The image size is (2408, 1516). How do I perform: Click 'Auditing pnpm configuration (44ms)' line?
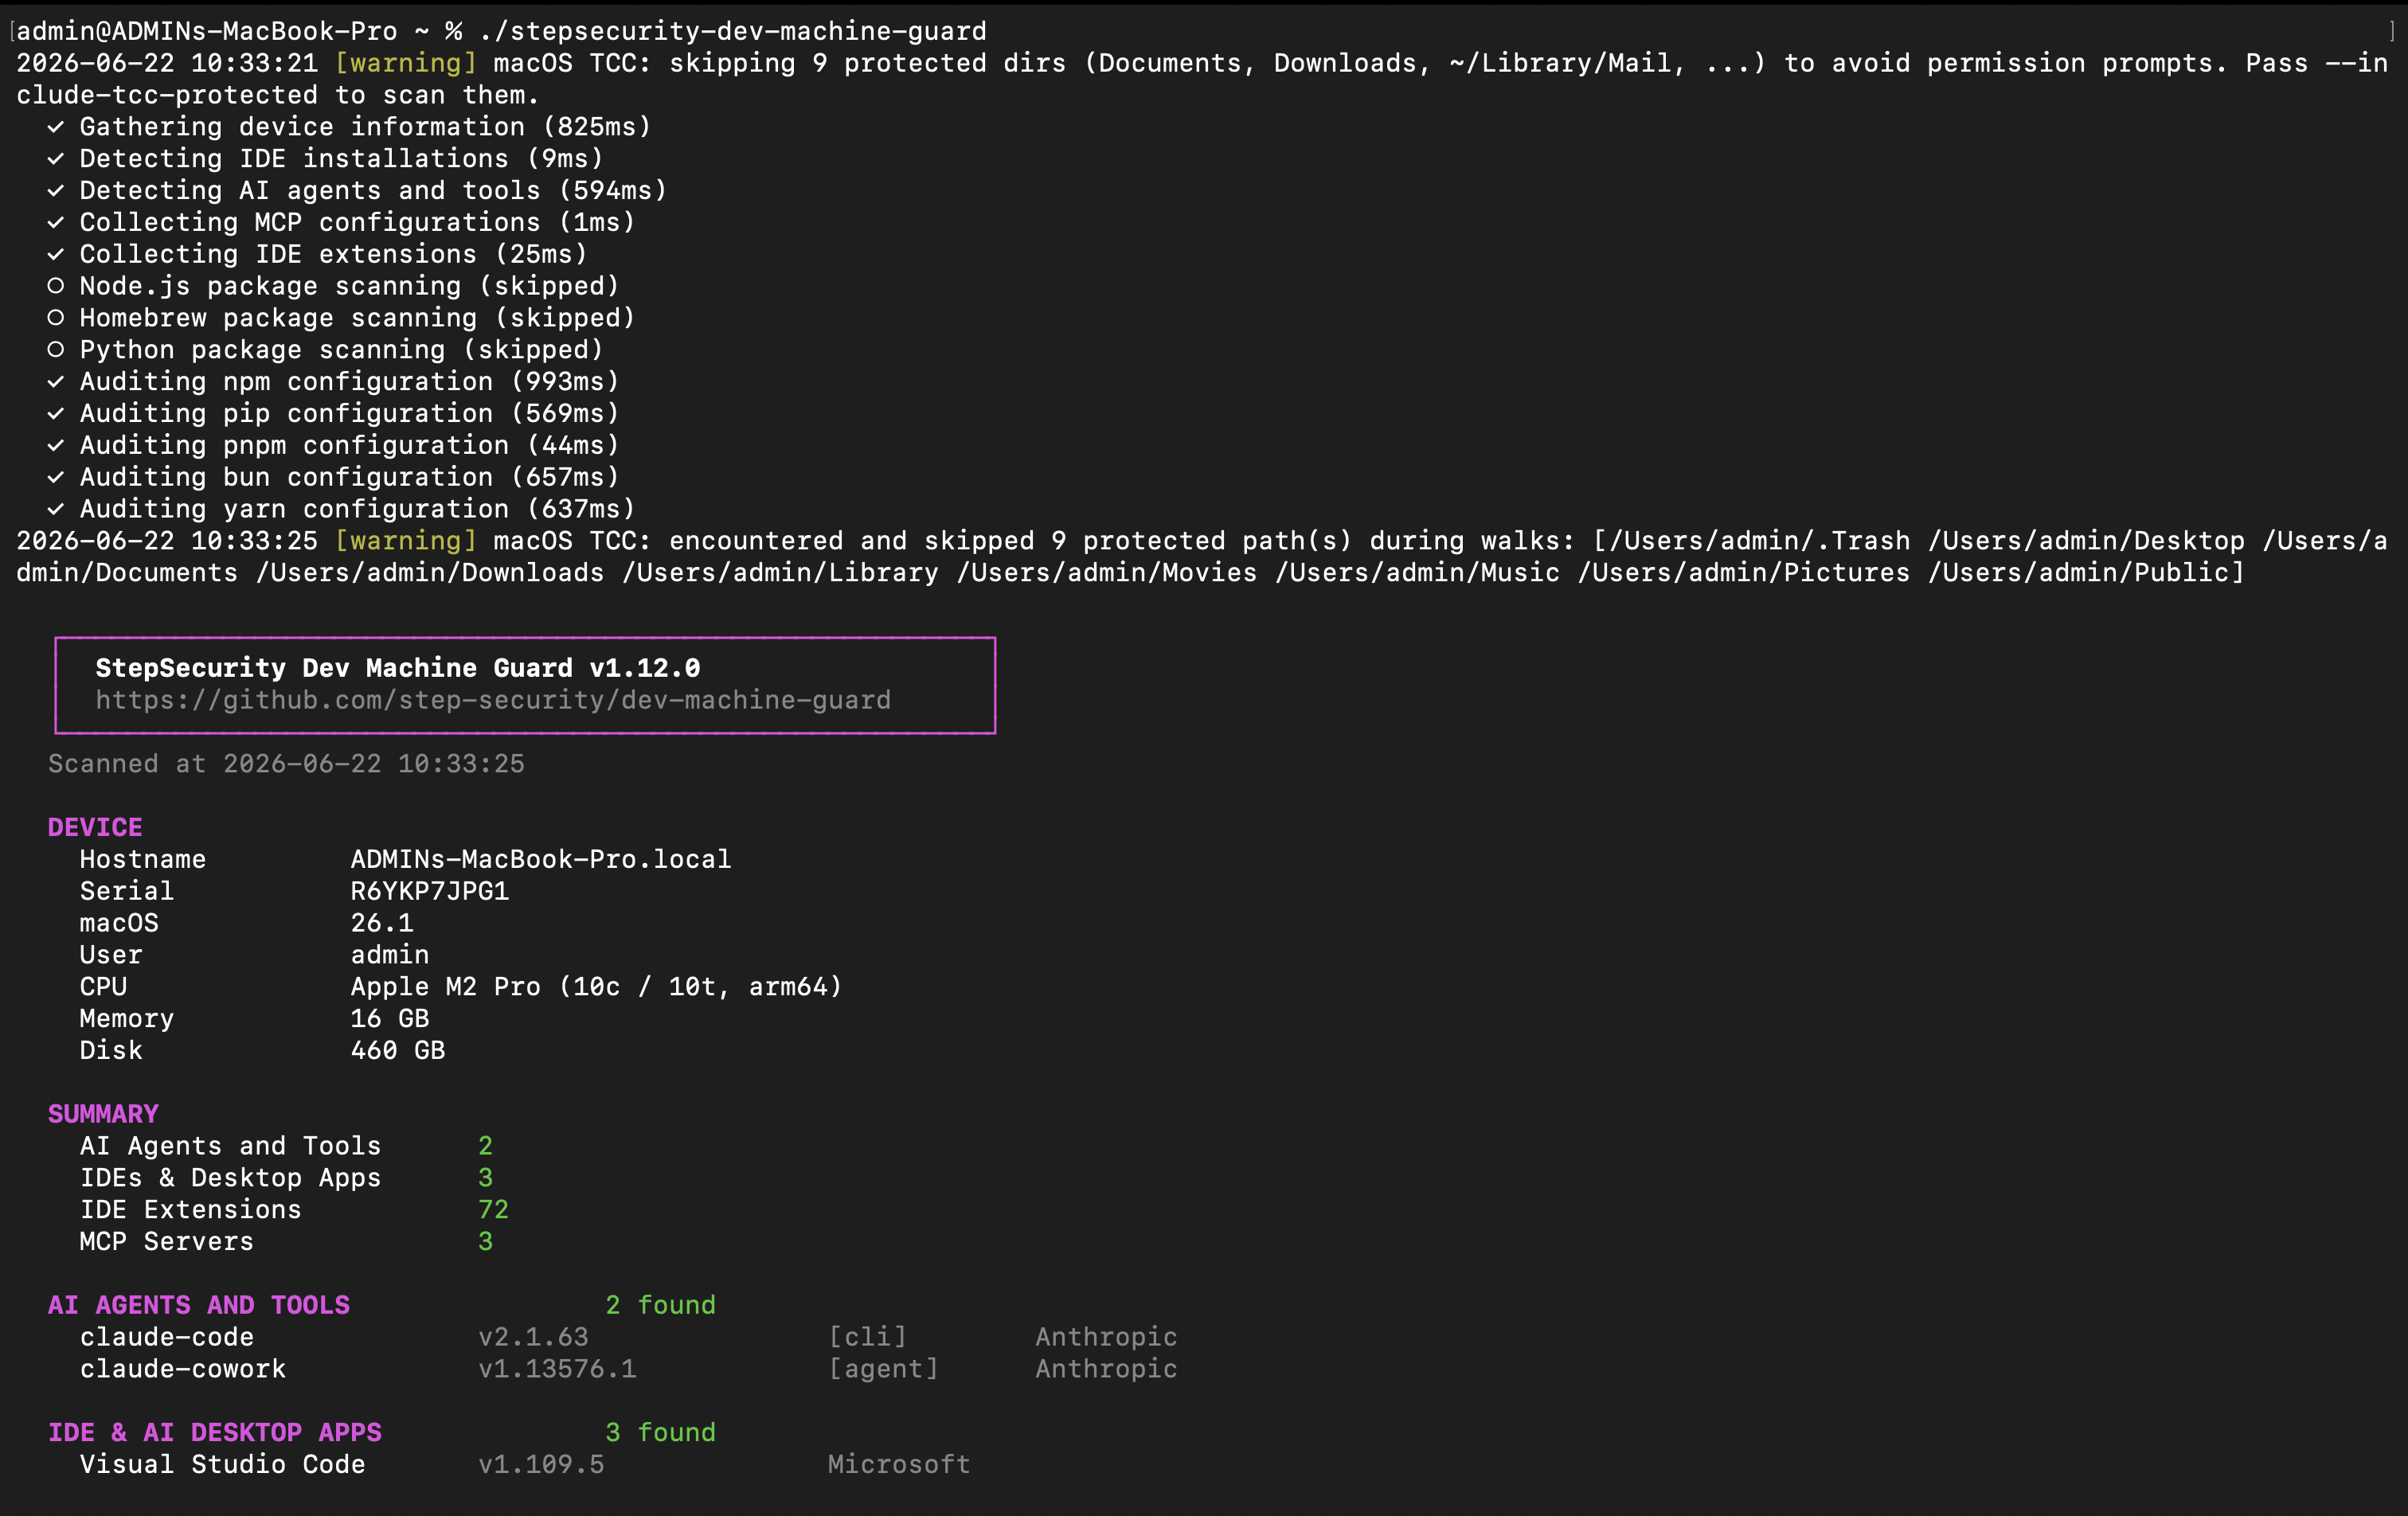point(334,445)
